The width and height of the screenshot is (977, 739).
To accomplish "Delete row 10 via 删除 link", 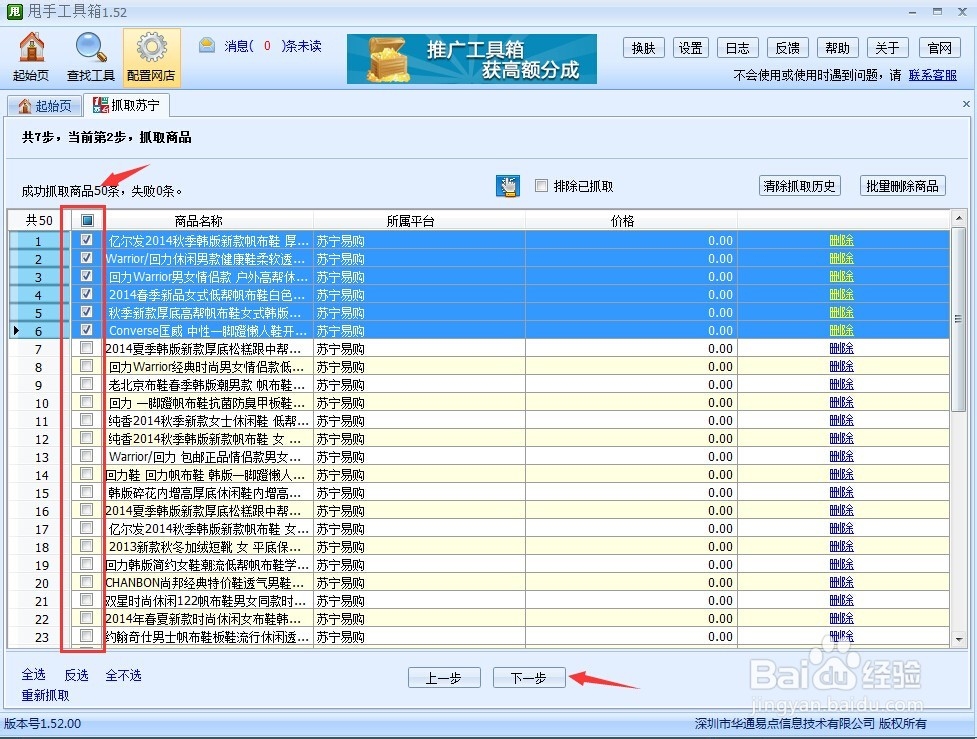I will [x=841, y=403].
